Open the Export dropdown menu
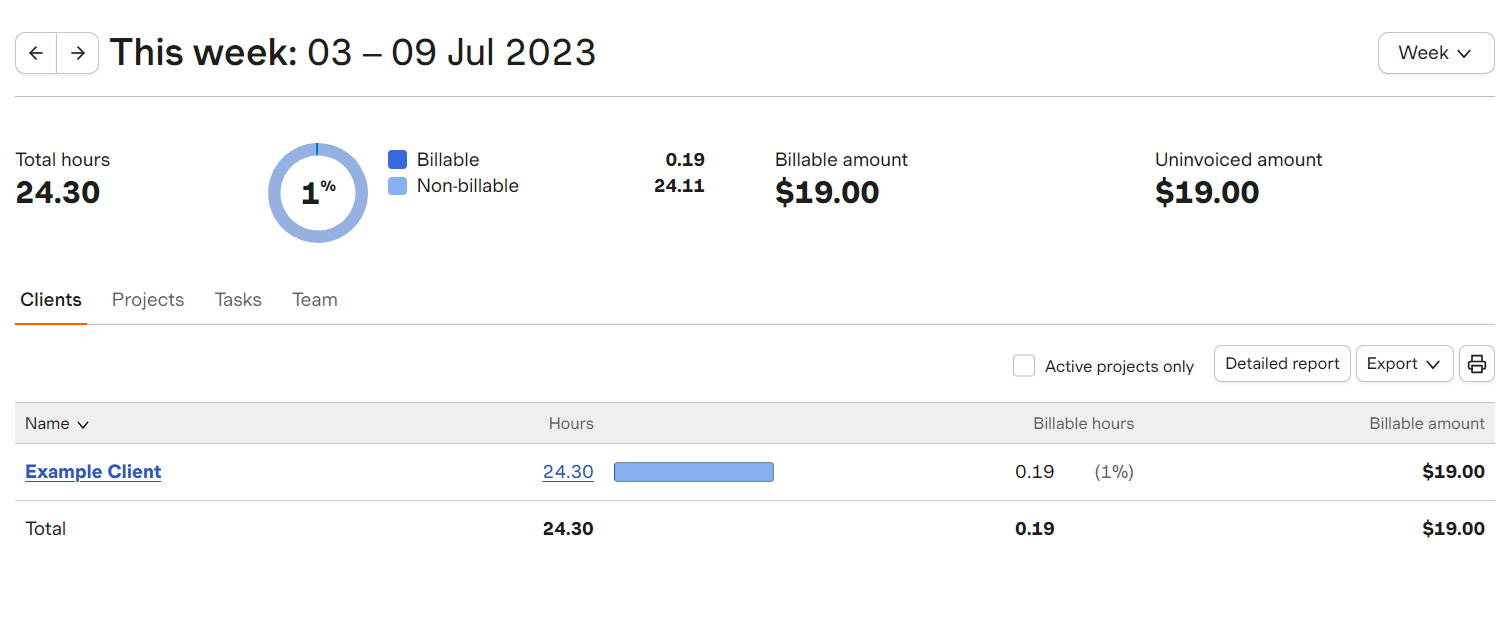 1404,363
